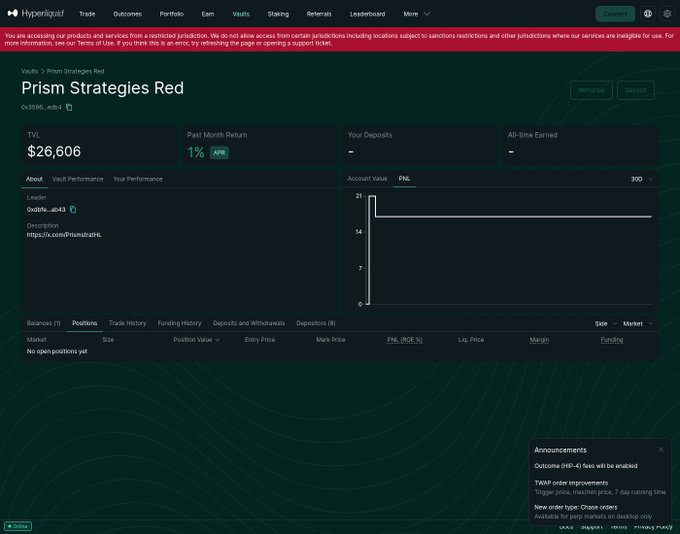The width and height of the screenshot is (680, 534).
Task: Click the Online status indicator
Action: (x=18, y=526)
